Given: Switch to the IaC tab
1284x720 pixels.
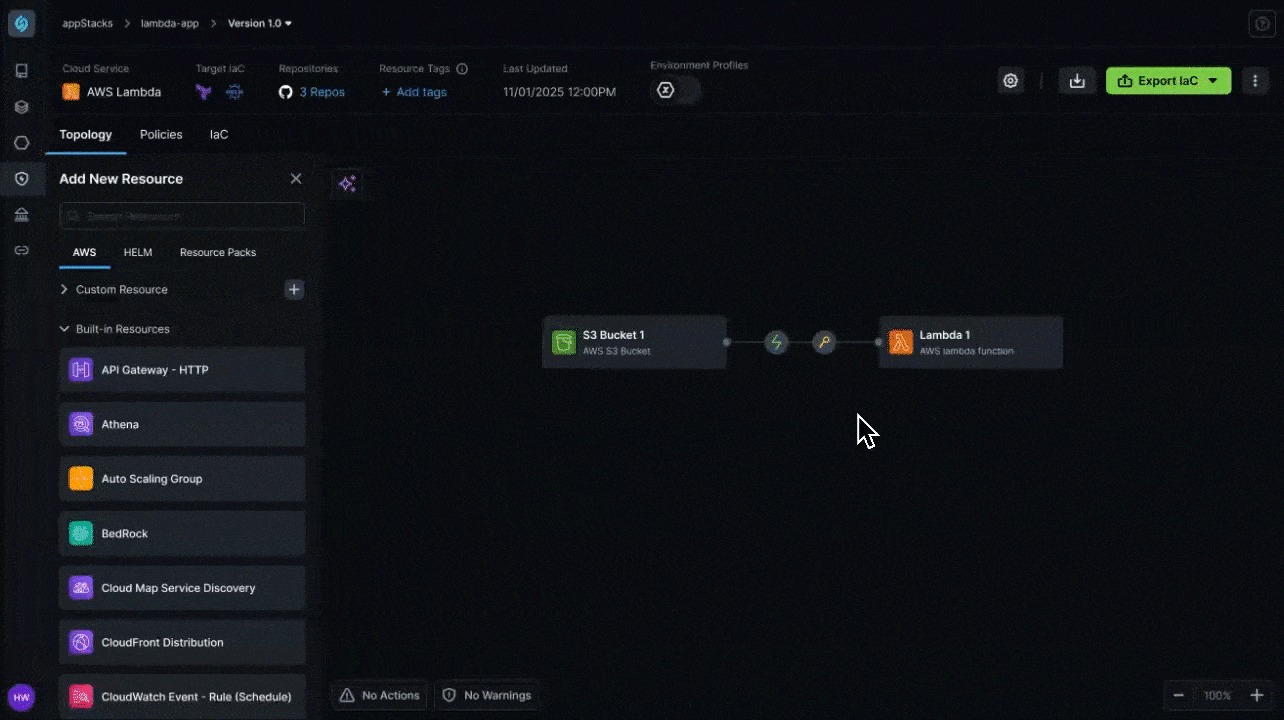Looking at the screenshot, I should click(x=219, y=134).
